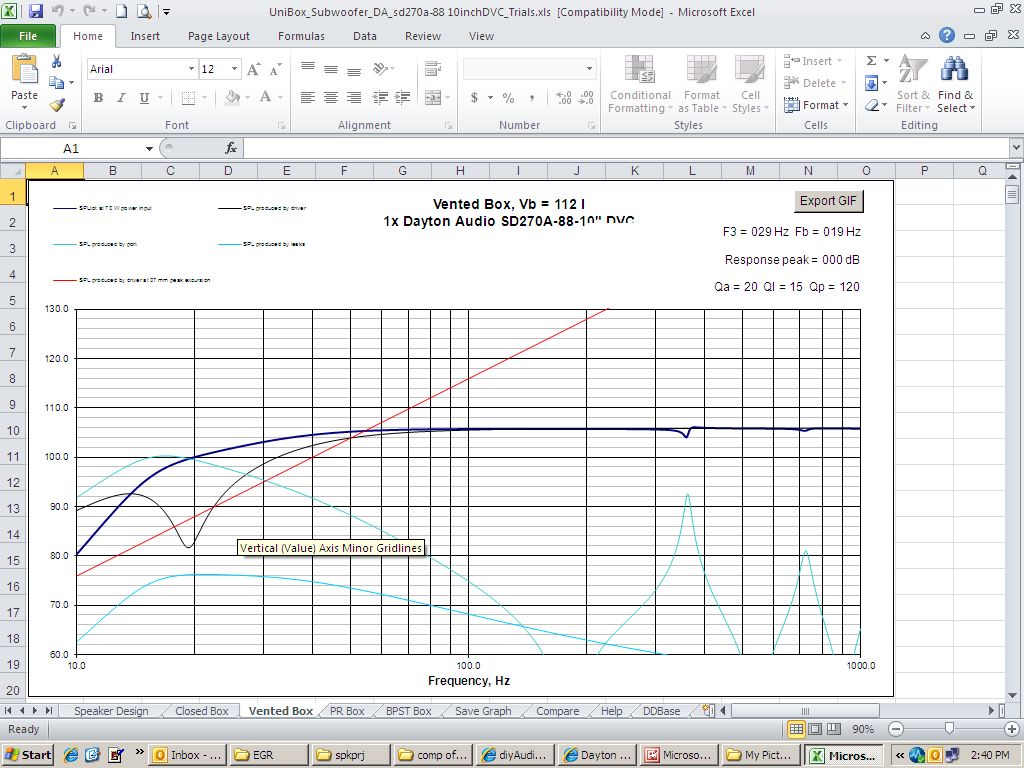Click the Wrap Text icon
1024x768 pixels.
[433, 68]
